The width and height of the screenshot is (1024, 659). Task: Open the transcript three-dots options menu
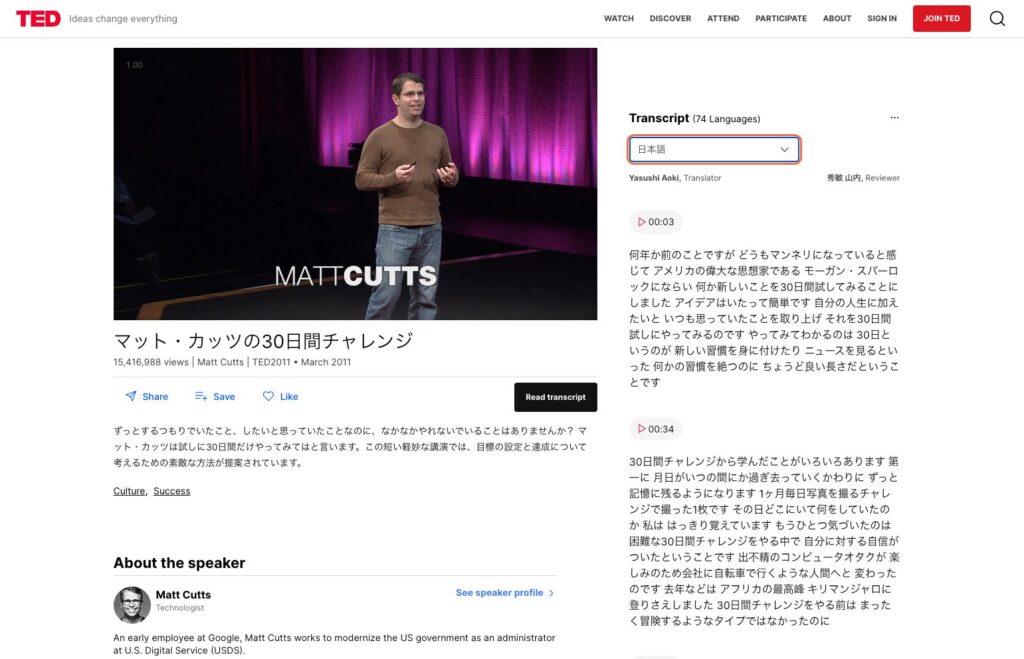tap(895, 118)
